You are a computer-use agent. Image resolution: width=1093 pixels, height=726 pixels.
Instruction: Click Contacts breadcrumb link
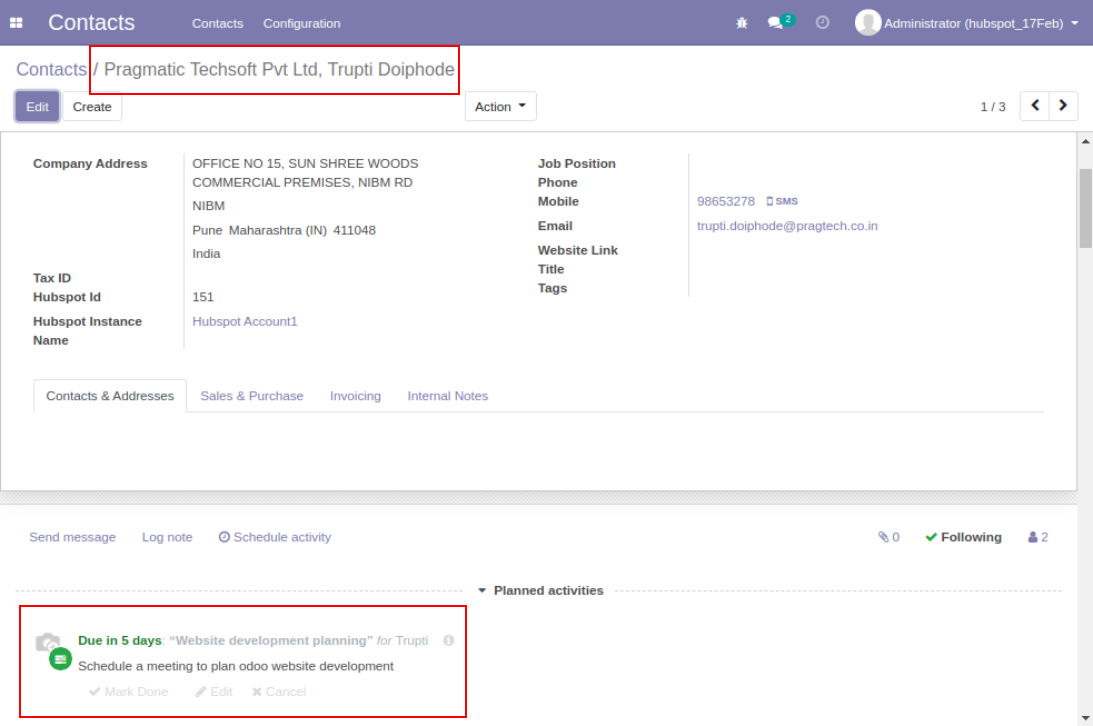[52, 70]
